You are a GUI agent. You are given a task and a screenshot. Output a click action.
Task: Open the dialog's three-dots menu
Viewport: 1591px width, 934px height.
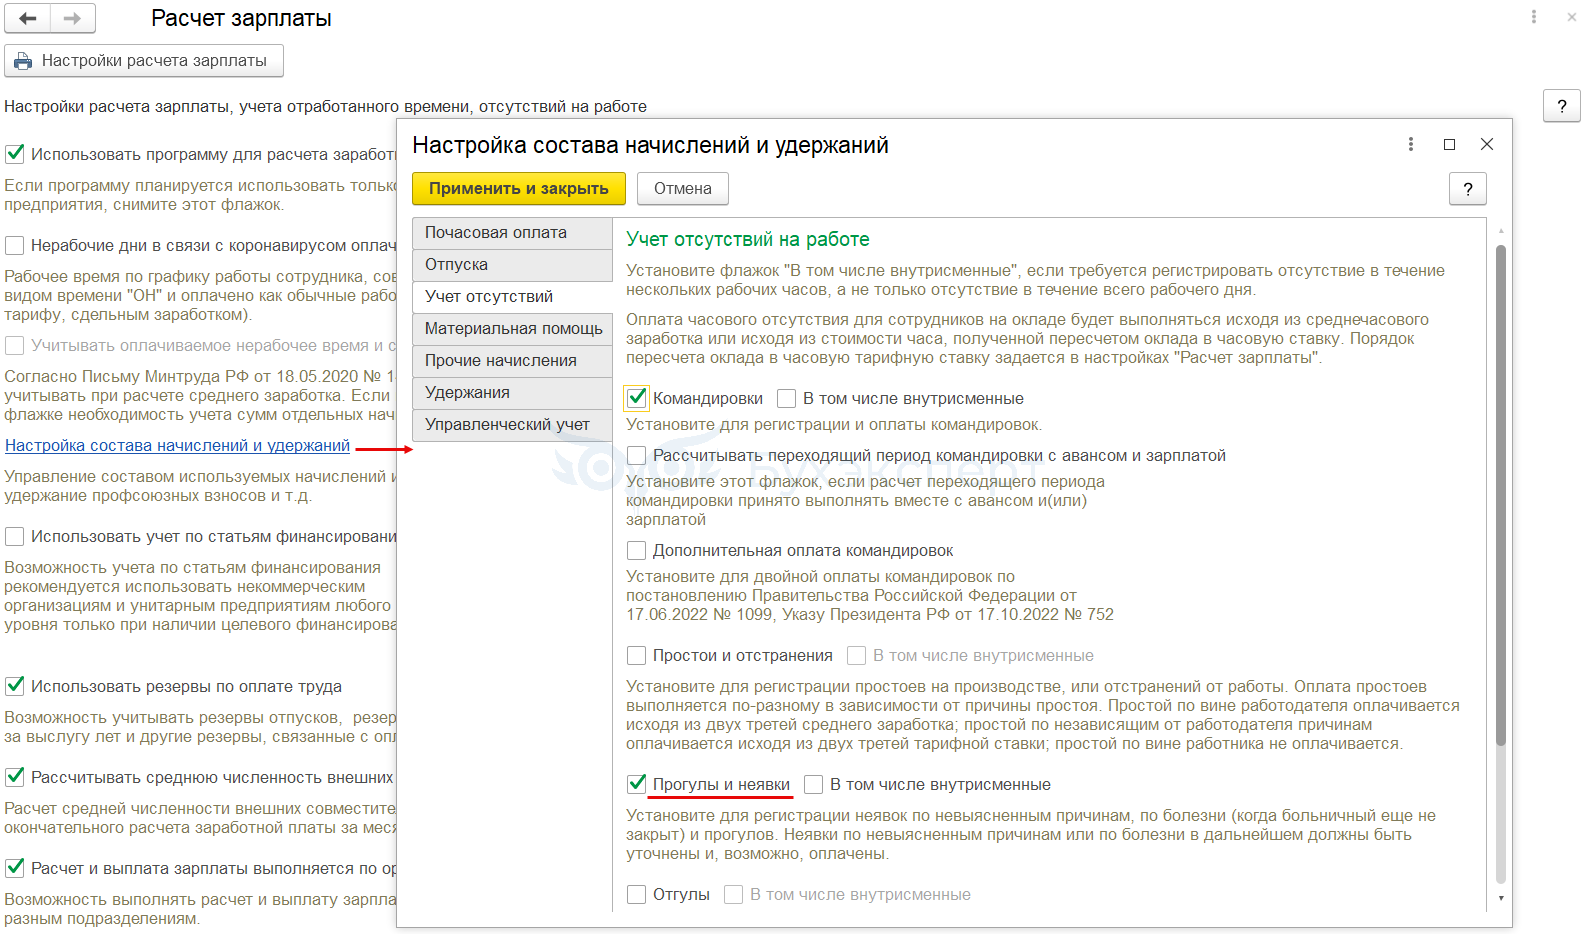coord(1411,144)
